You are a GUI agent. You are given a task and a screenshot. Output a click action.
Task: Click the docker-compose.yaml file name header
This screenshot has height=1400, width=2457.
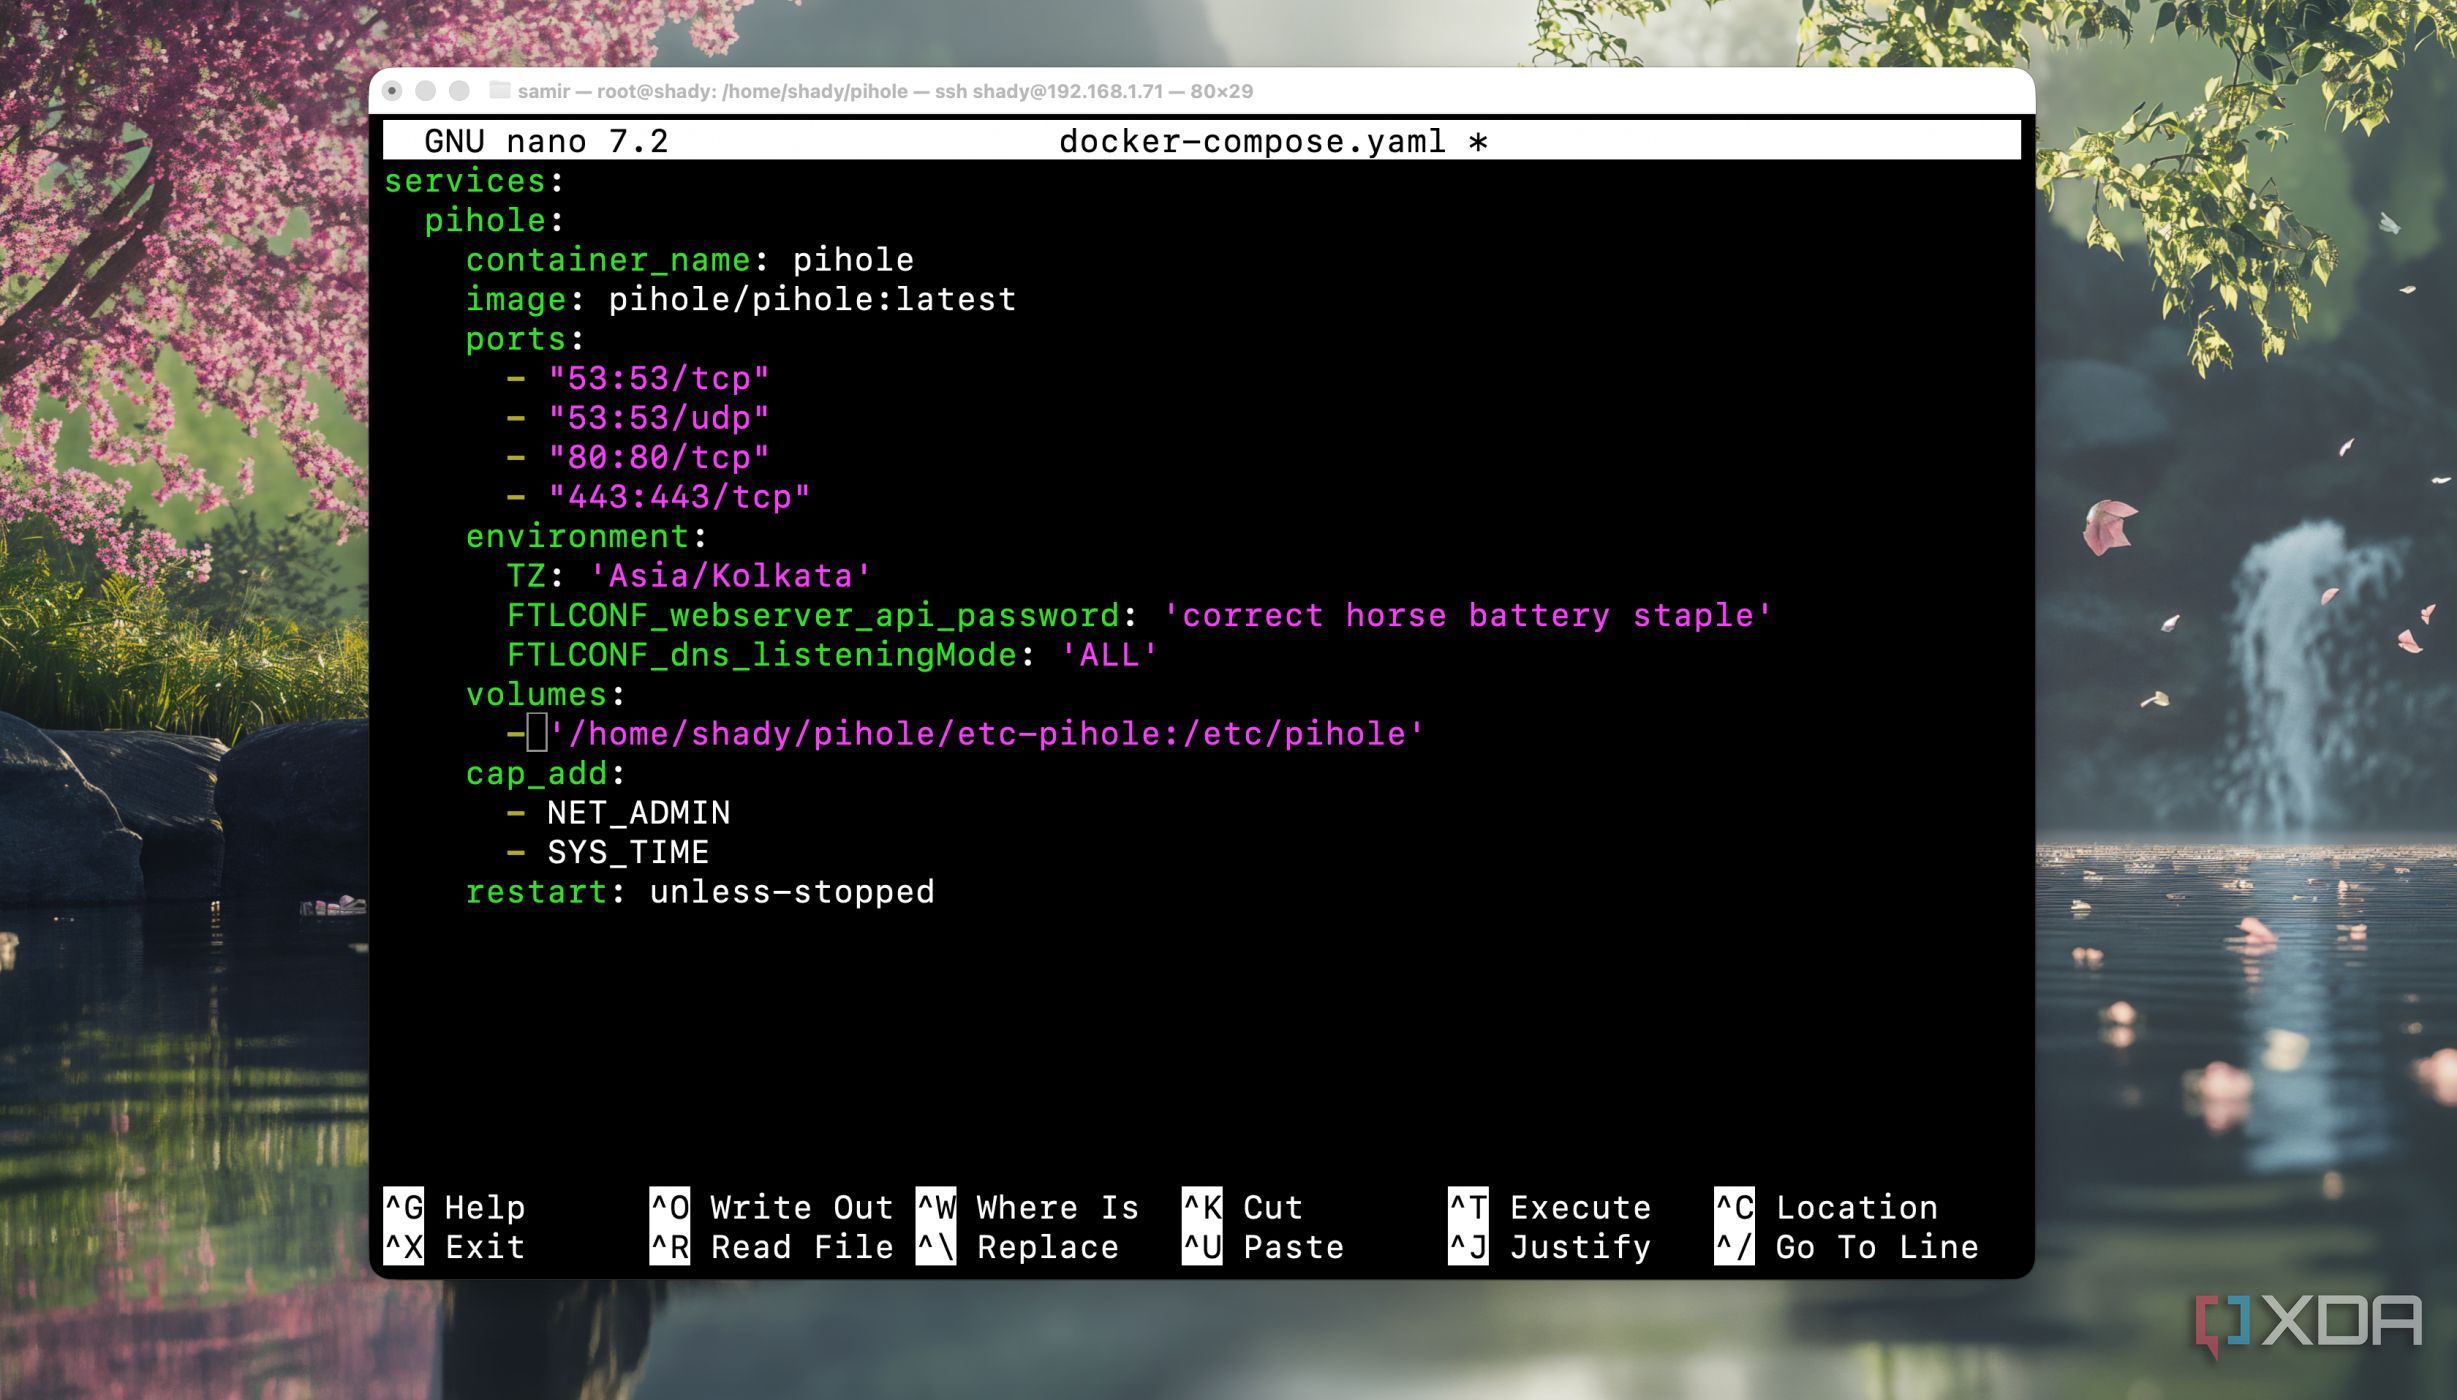[1252, 141]
